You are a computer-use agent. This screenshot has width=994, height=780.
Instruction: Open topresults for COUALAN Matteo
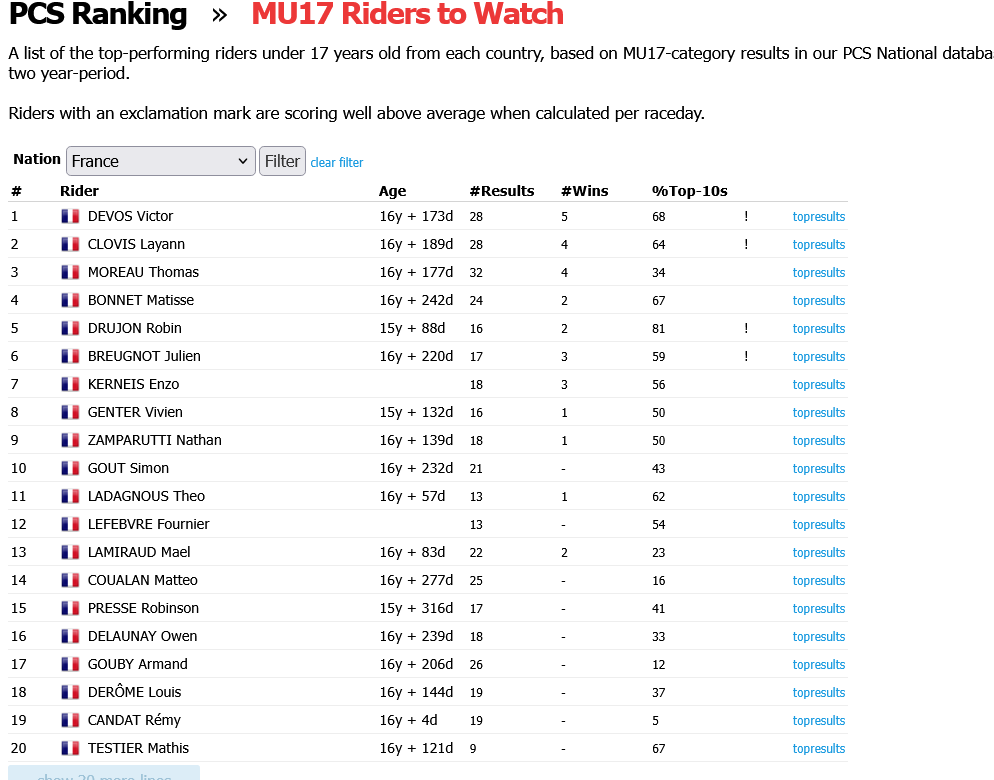point(818,580)
